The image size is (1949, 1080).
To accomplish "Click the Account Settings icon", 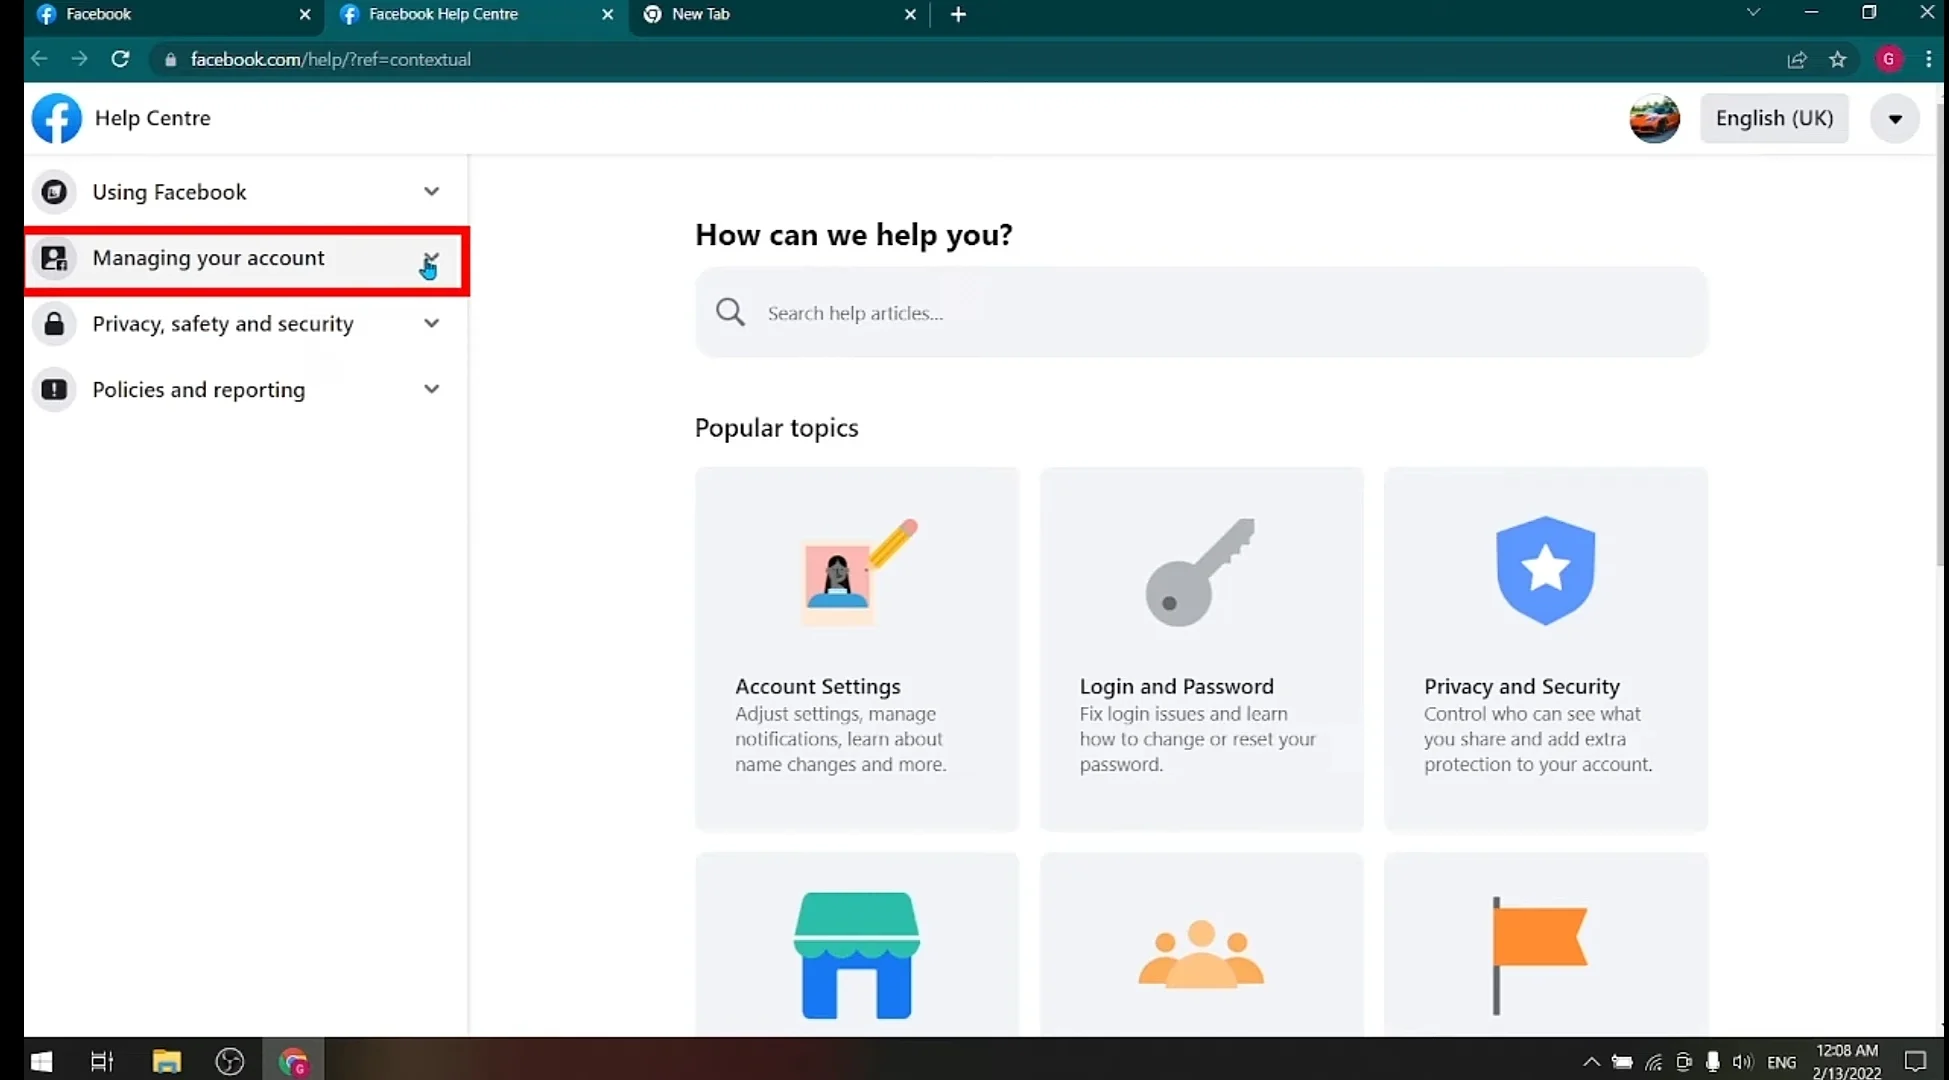I will coord(854,571).
